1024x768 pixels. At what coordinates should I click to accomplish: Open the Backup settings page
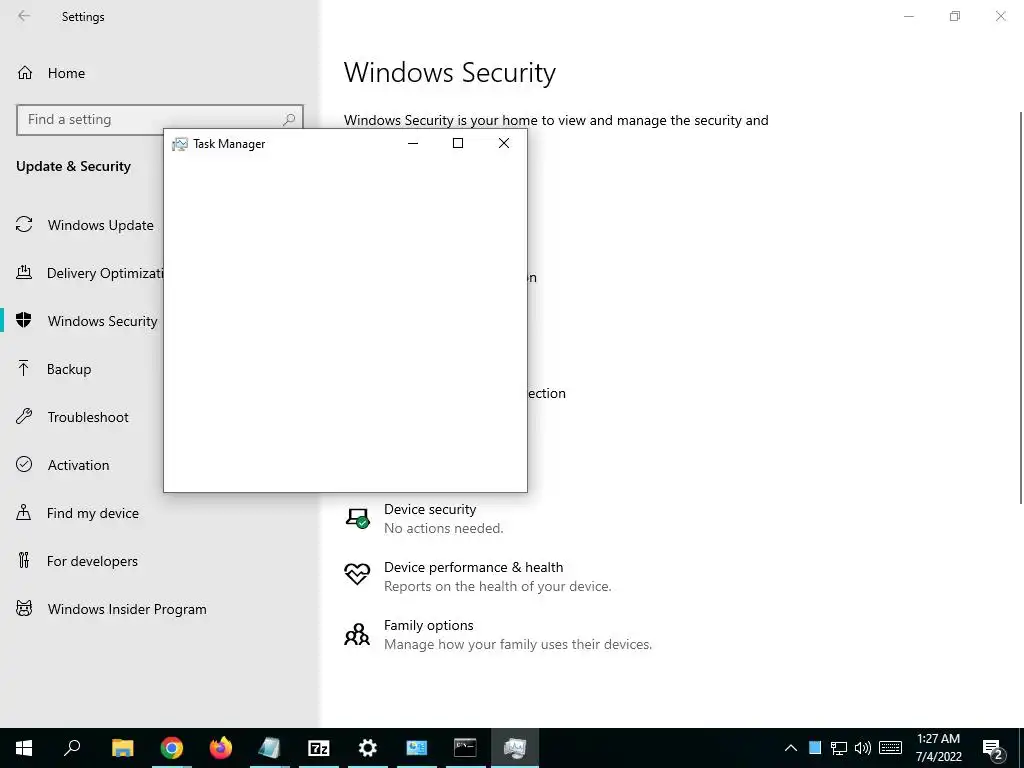click(54, 369)
